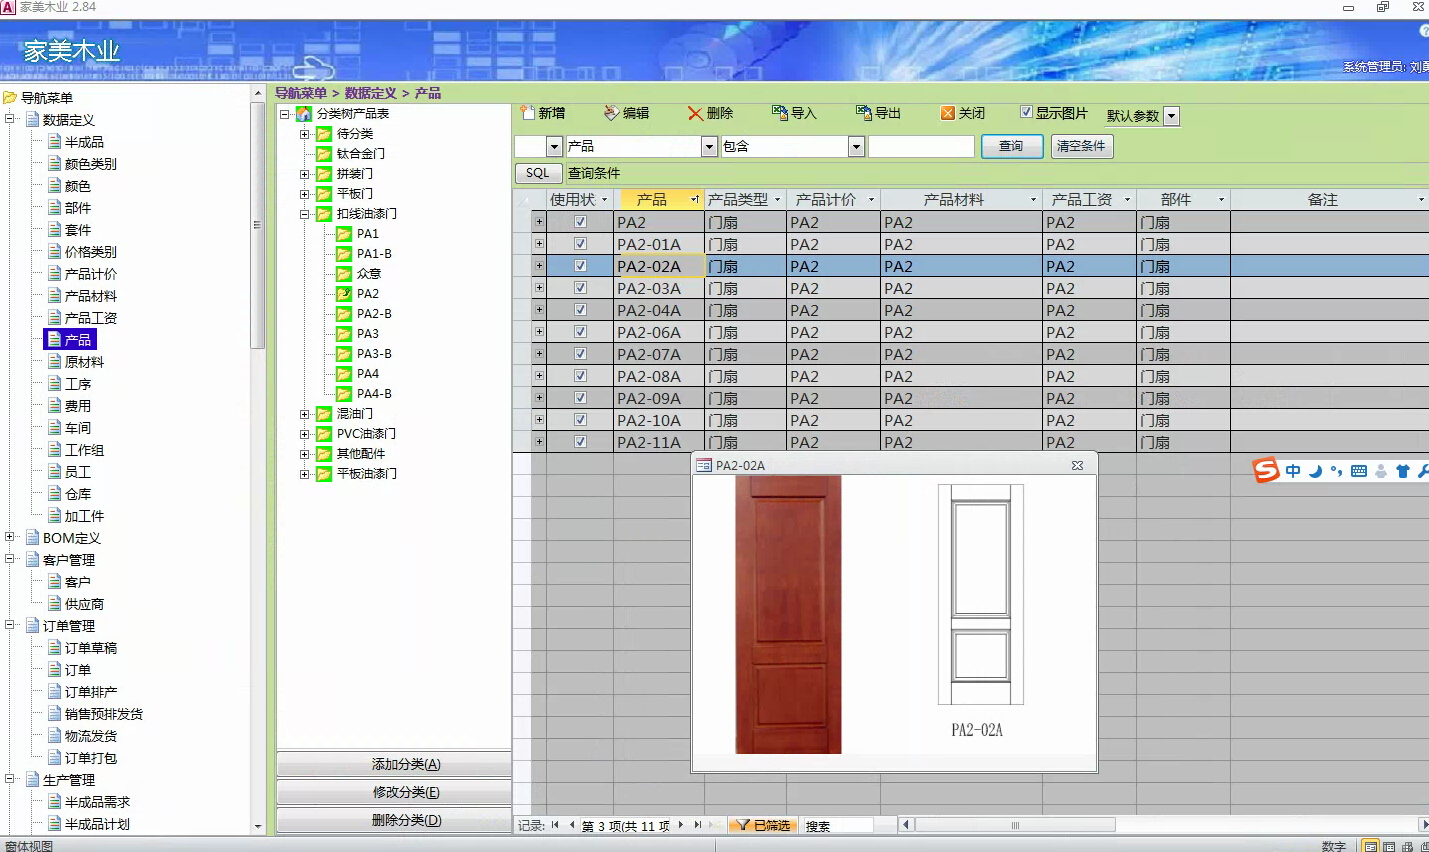Open 产品计价 in navigation menu
This screenshot has width=1429, height=852.
click(x=91, y=274)
